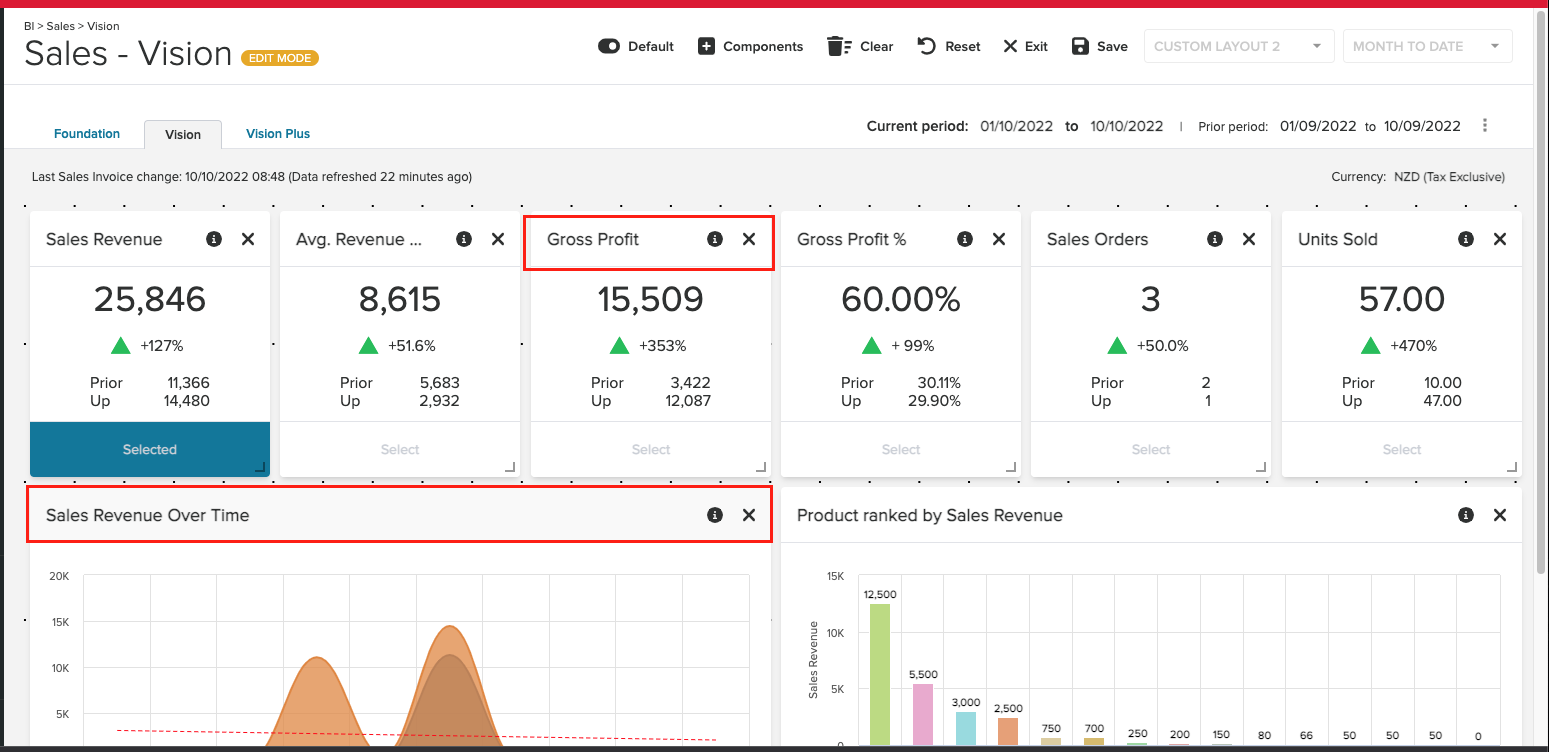Save the dashboard layout
1549x752 pixels.
click(1080, 46)
